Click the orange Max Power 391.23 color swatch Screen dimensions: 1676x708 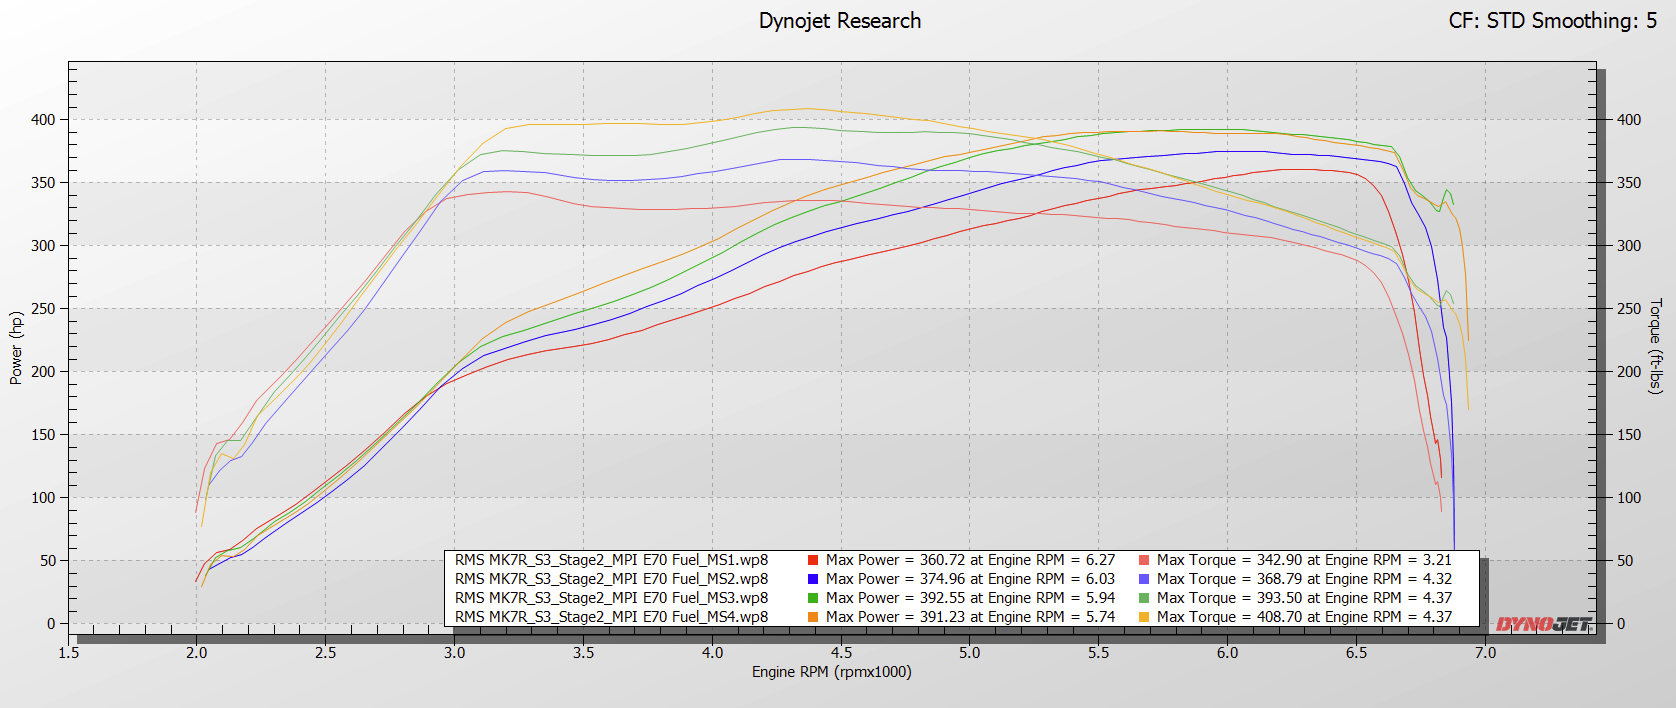[x=813, y=618]
